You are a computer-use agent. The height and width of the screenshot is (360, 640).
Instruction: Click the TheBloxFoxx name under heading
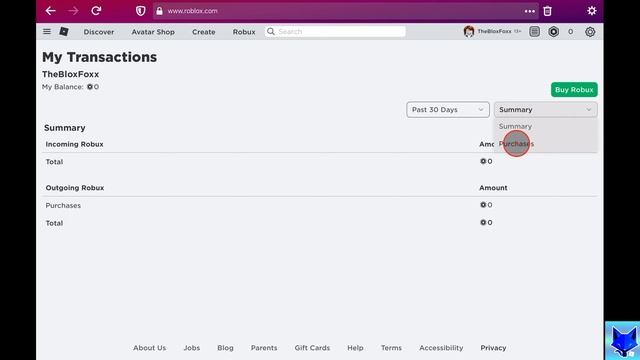pos(71,74)
